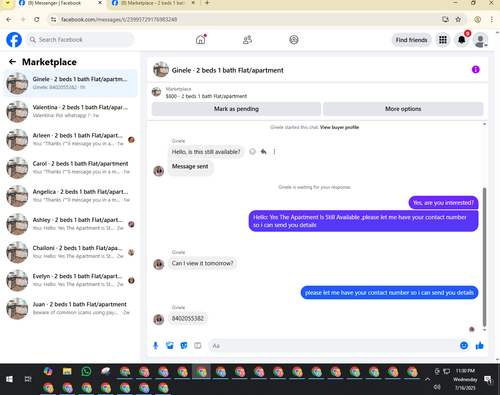Click the voice clip microphone icon
The image size is (500, 395).
[155, 346]
